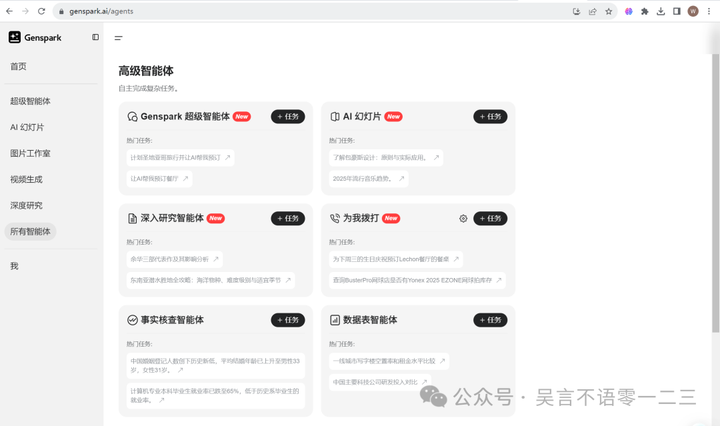Open the Lechon餐厅 booking suggested task
This screenshot has height=426, width=720.
pyautogui.click(x=396, y=259)
